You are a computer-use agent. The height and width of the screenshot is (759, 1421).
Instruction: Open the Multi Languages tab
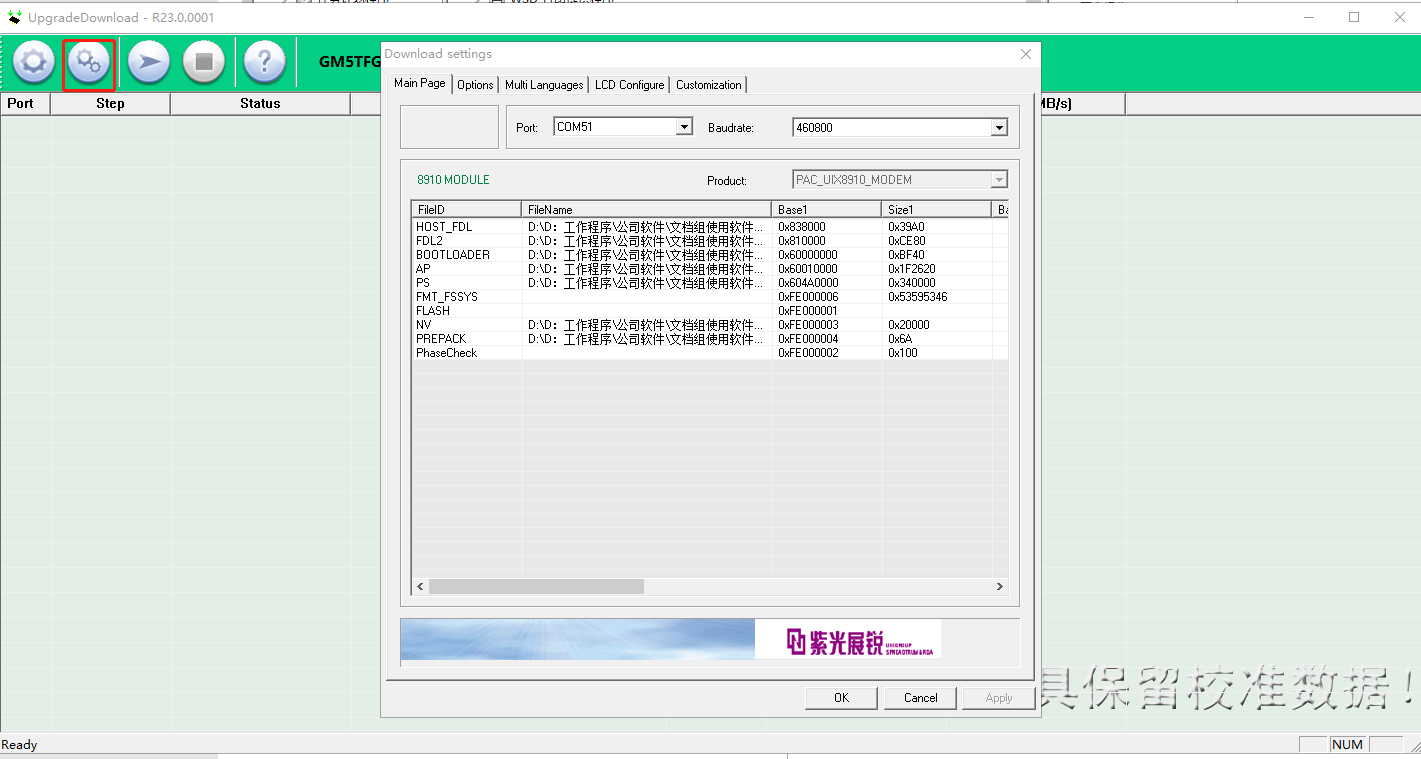[x=544, y=85]
